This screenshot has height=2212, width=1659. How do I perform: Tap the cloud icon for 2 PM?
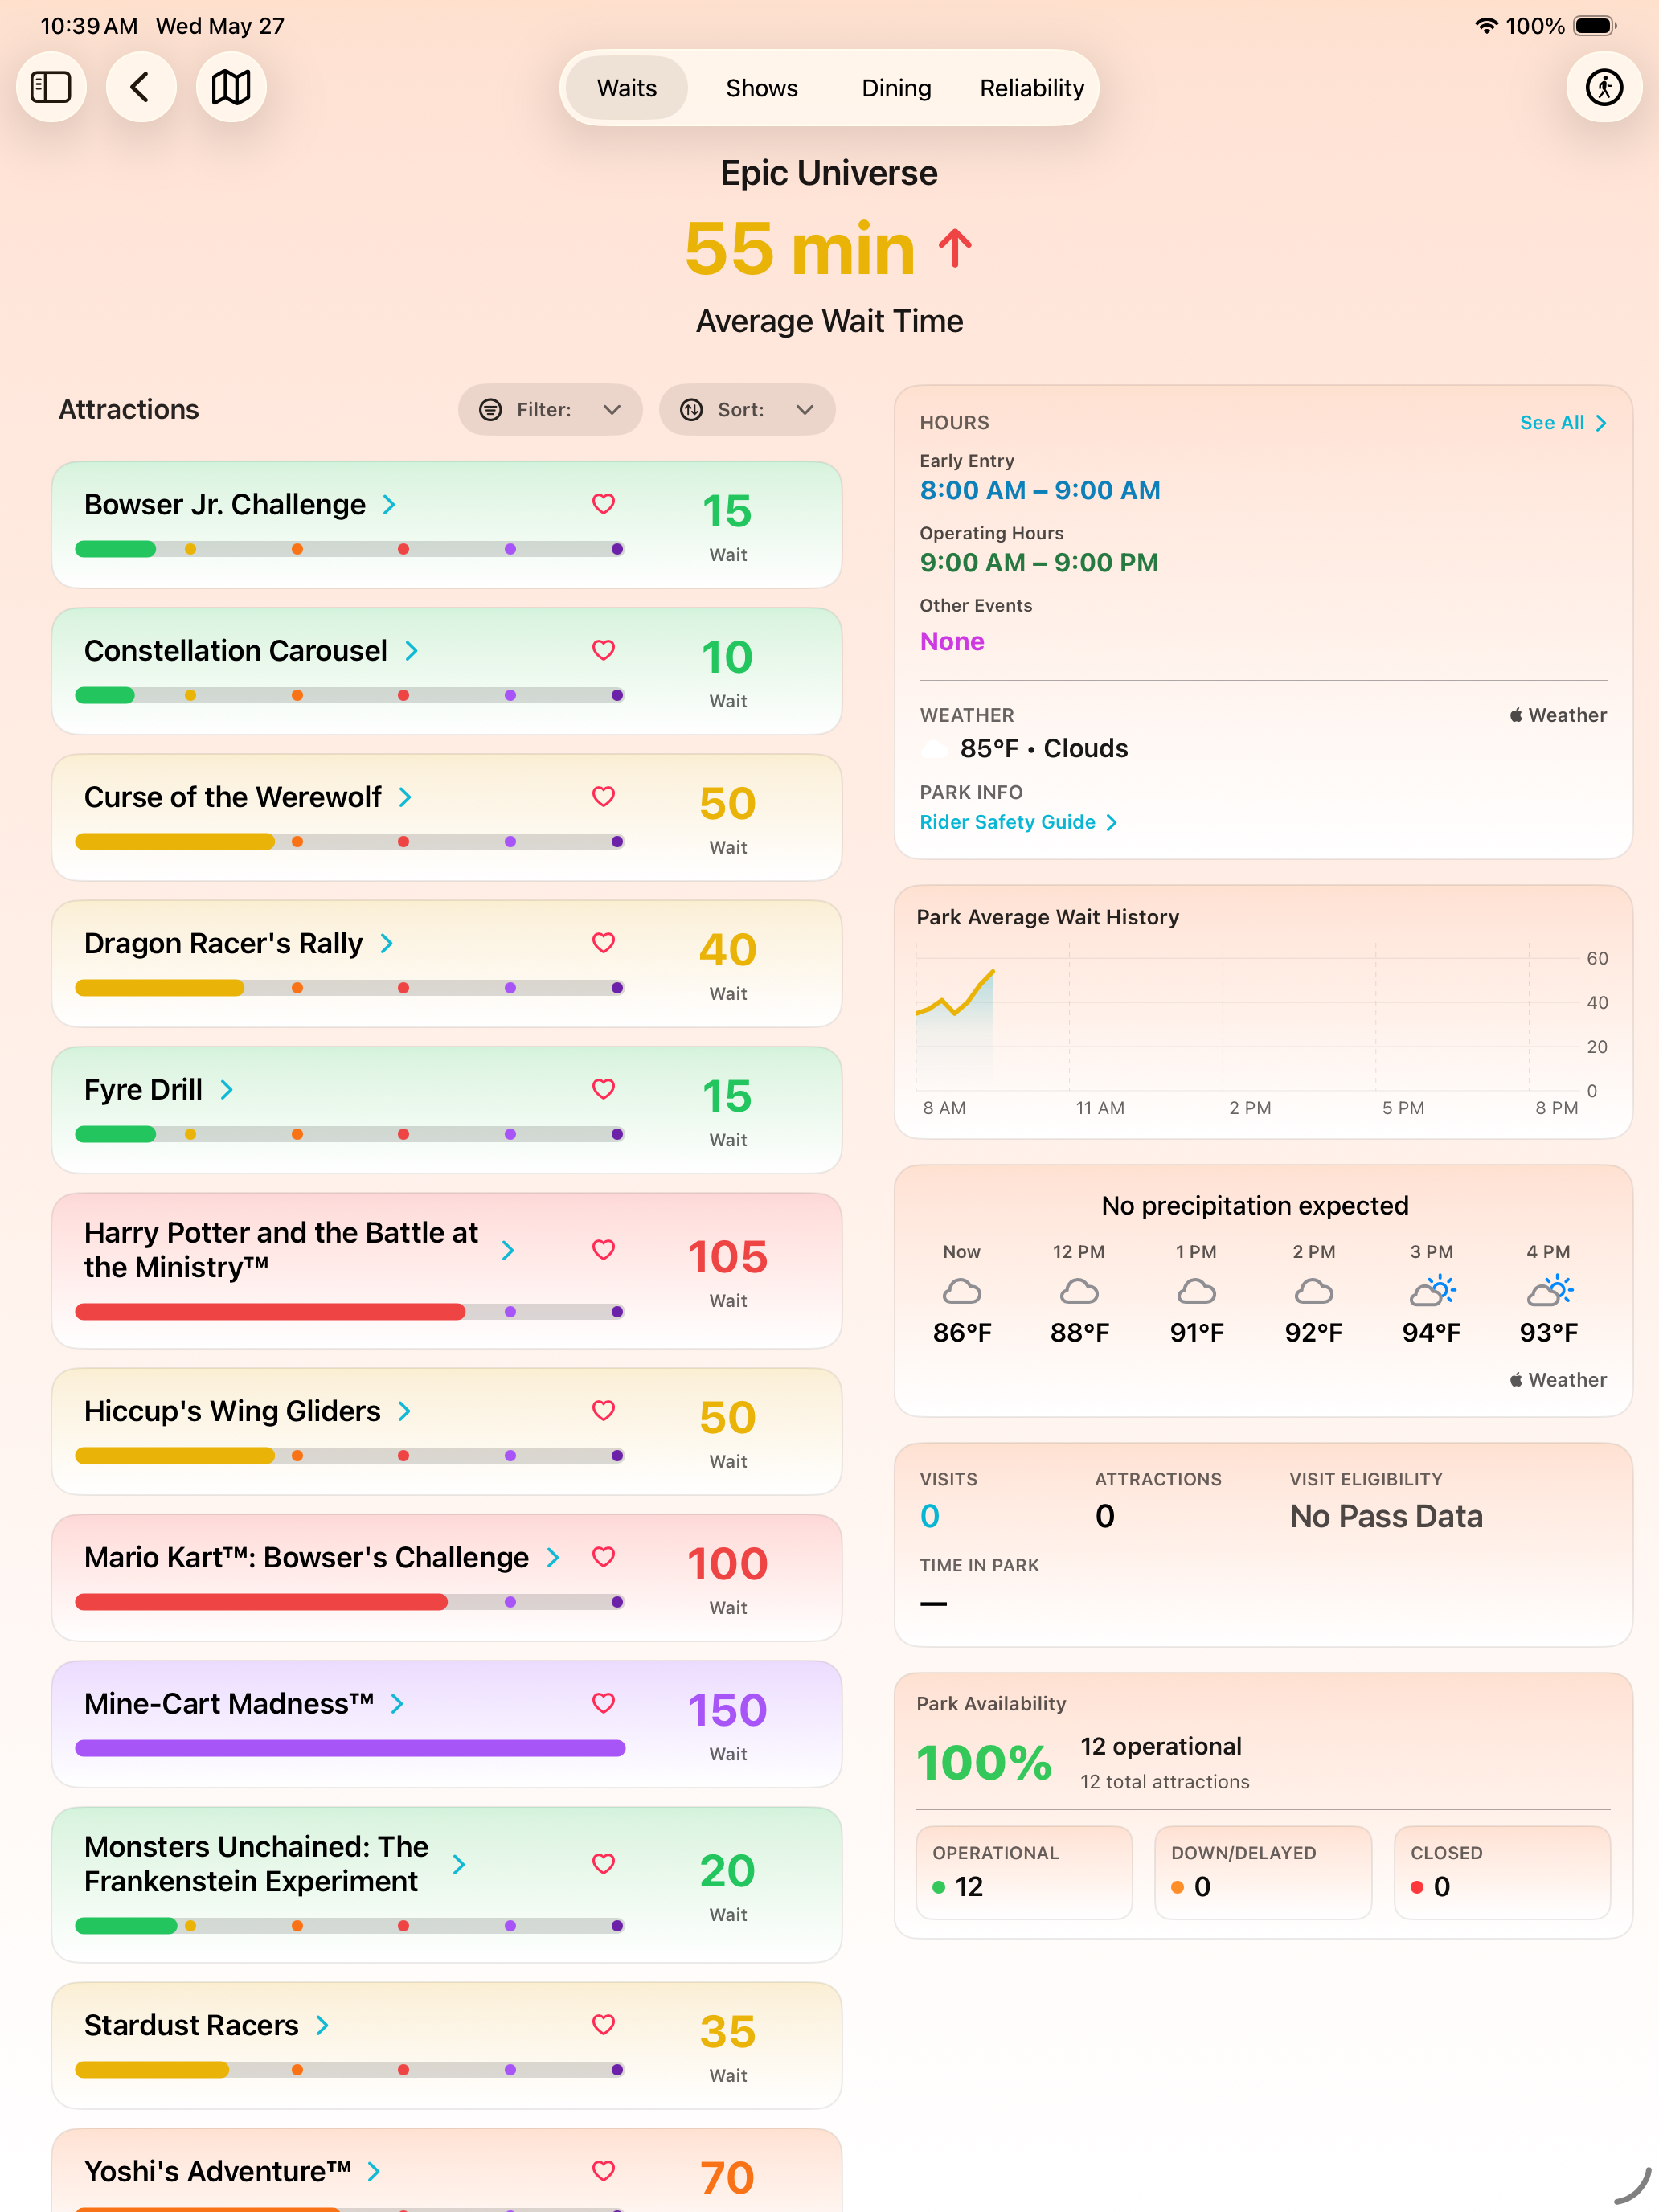1313,1291
